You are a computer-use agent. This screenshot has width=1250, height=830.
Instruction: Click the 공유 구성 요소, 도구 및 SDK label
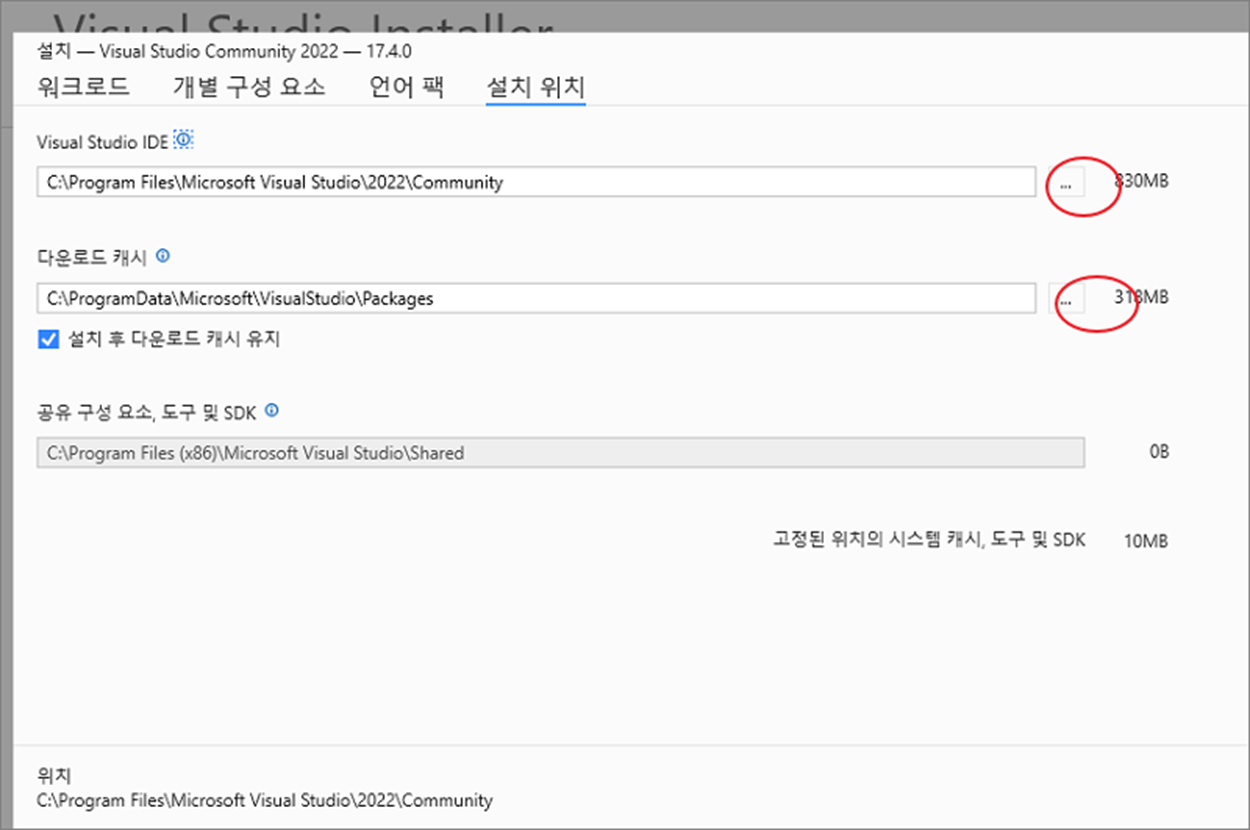147,411
